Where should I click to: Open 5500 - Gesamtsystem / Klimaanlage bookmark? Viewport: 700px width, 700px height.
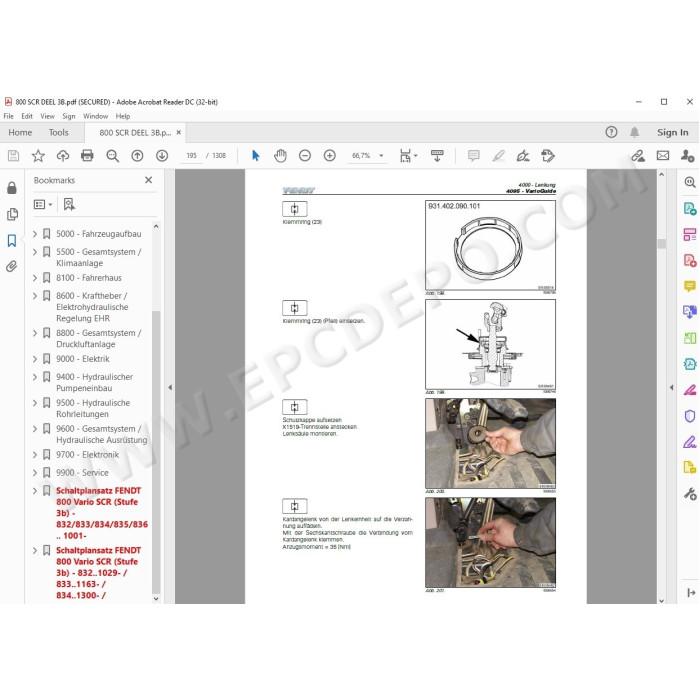(99, 257)
